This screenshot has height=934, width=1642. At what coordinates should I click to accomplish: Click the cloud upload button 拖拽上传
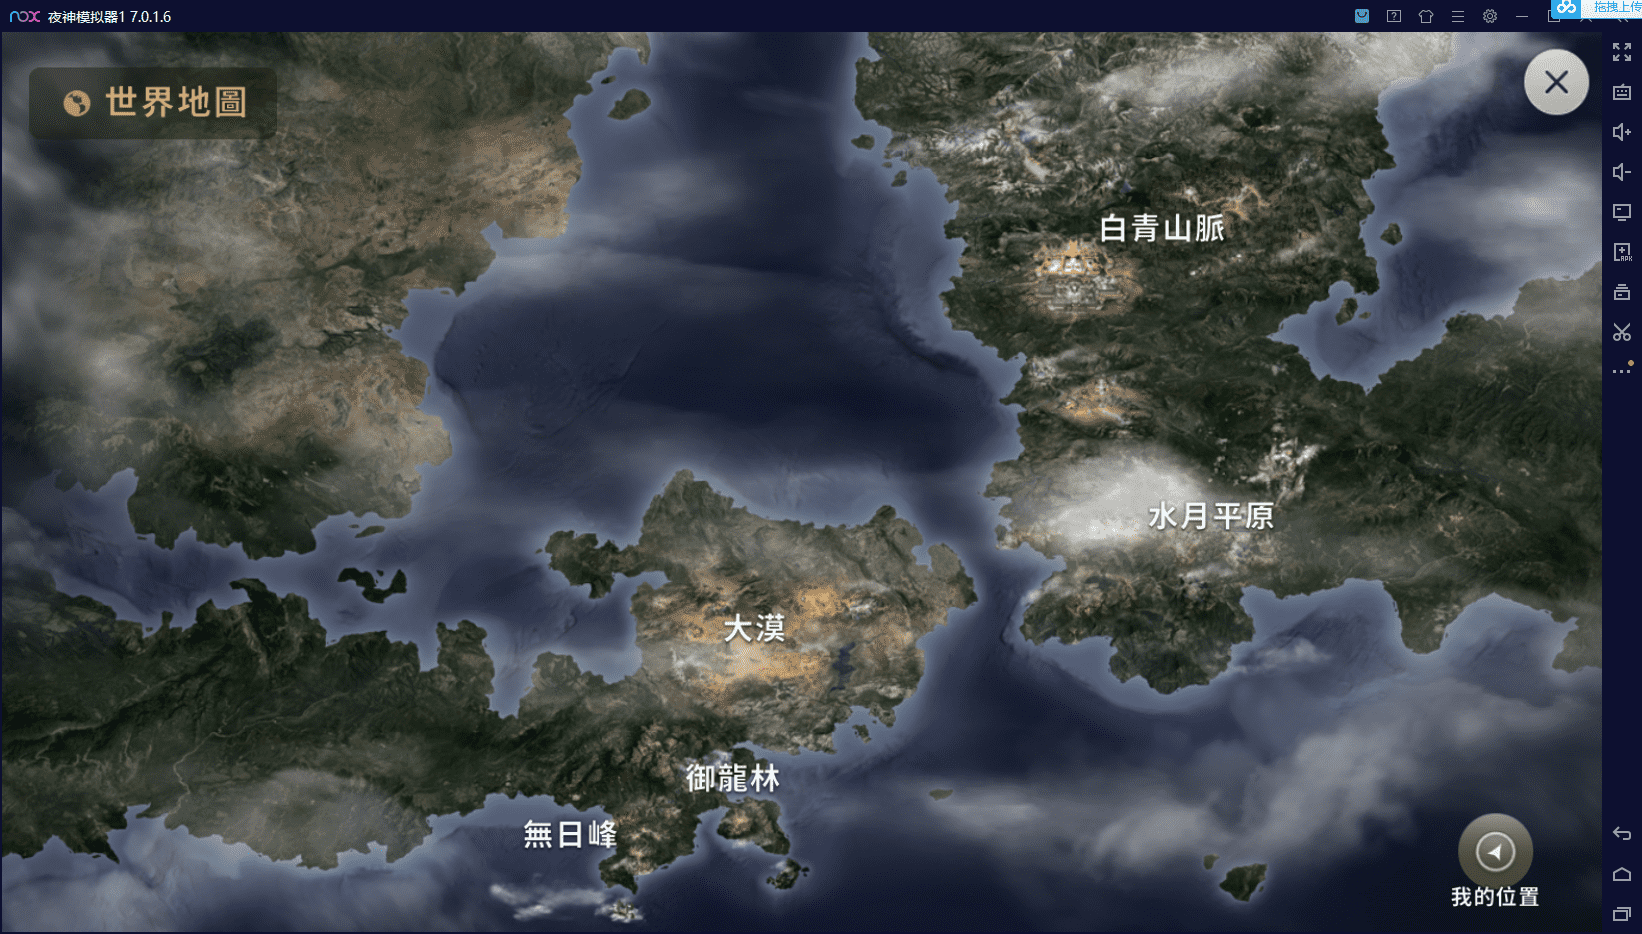pyautogui.click(x=1596, y=8)
